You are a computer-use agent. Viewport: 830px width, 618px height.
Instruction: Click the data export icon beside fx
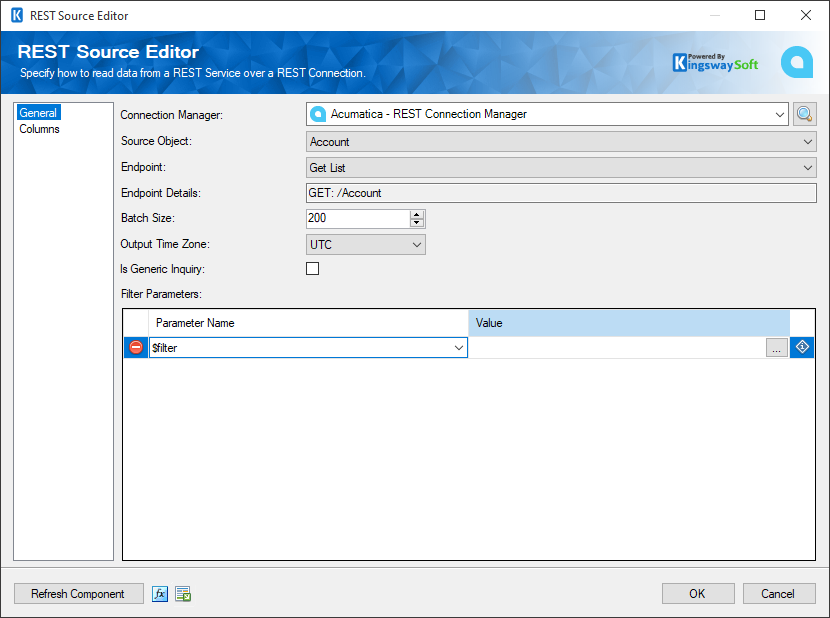tap(183, 593)
